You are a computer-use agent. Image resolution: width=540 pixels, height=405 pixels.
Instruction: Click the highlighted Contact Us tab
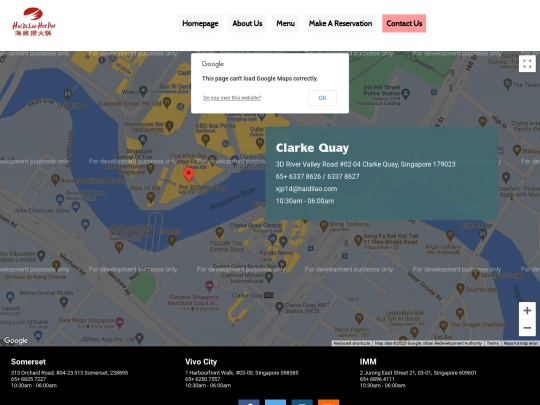point(404,23)
